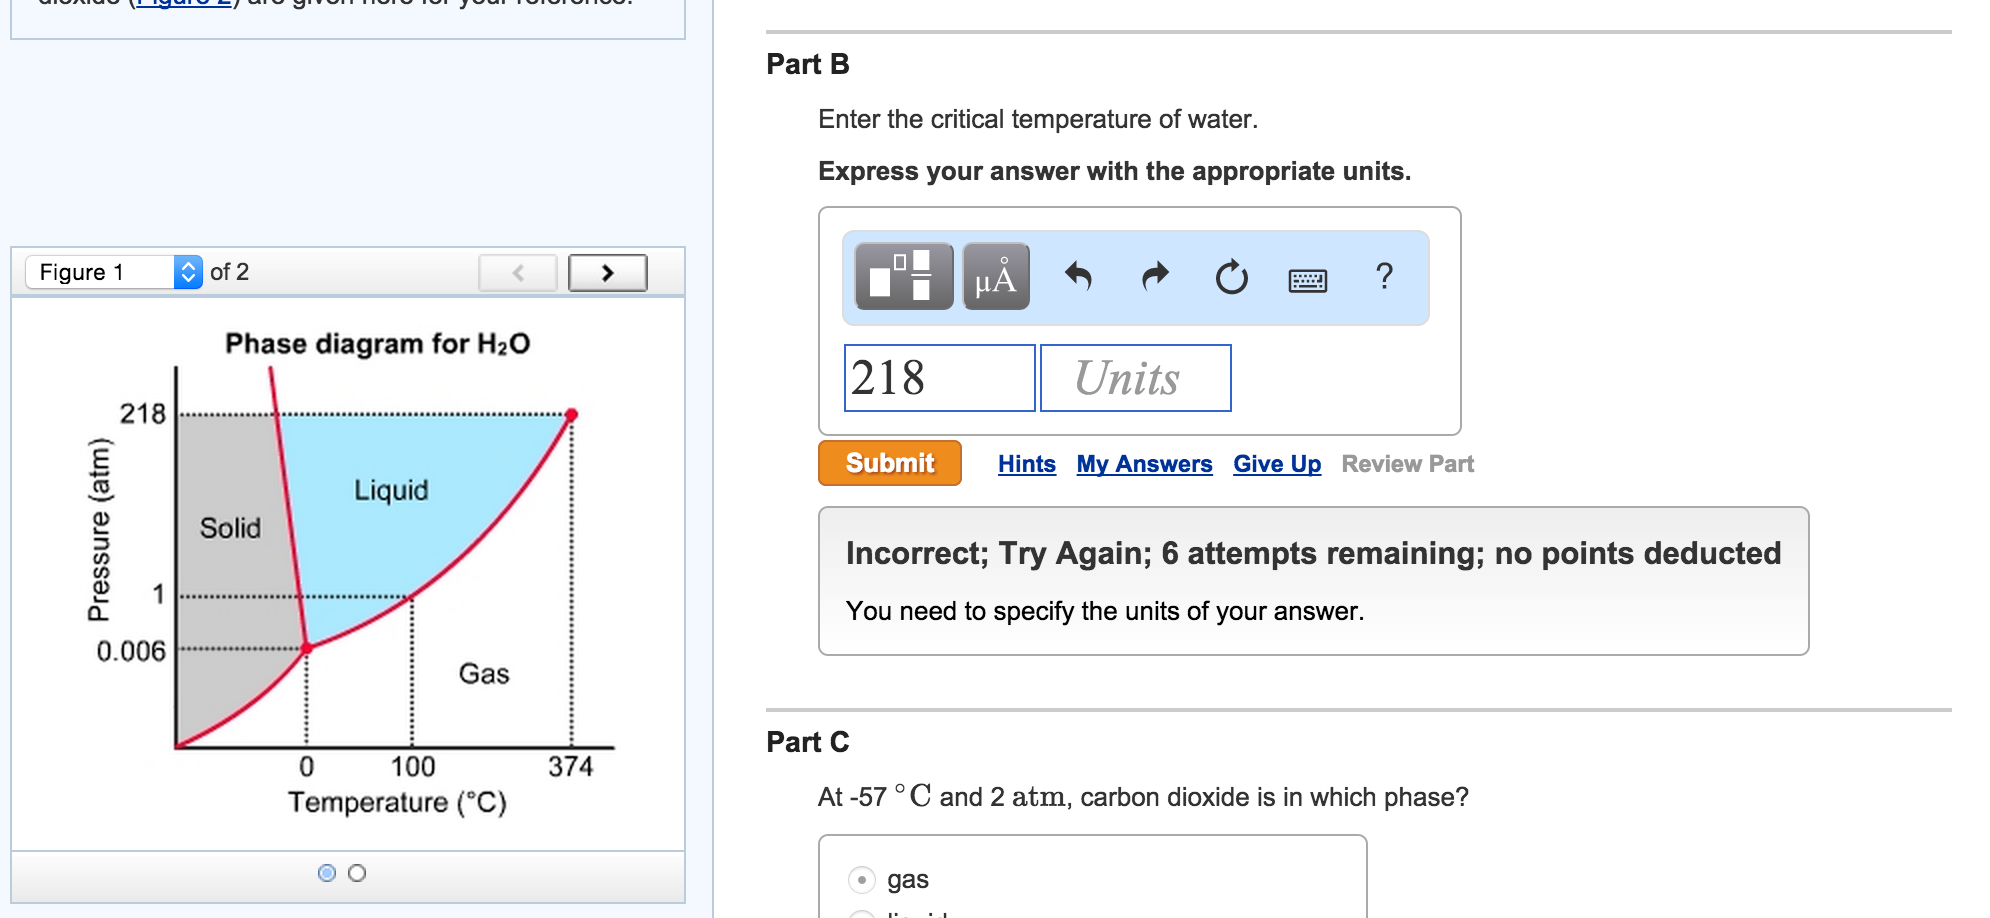The width and height of the screenshot is (1990, 918).
Task: Undo last entry in answer toolbar
Action: click(x=1078, y=276)
